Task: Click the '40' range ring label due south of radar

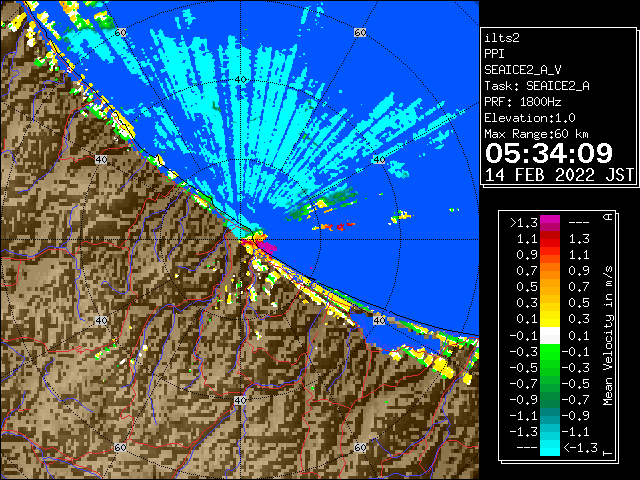Action: point(240,400)
